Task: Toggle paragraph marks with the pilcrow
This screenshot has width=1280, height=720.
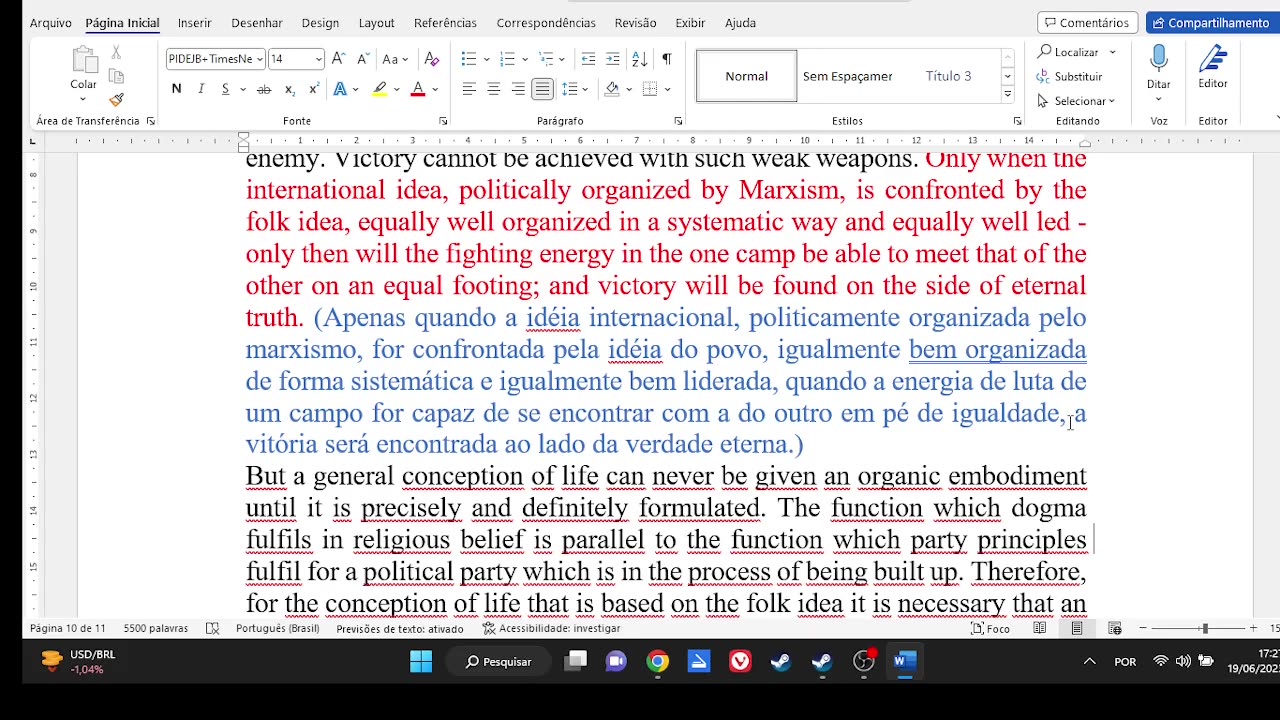Action: pyautogui.click(x=667, y=59)
